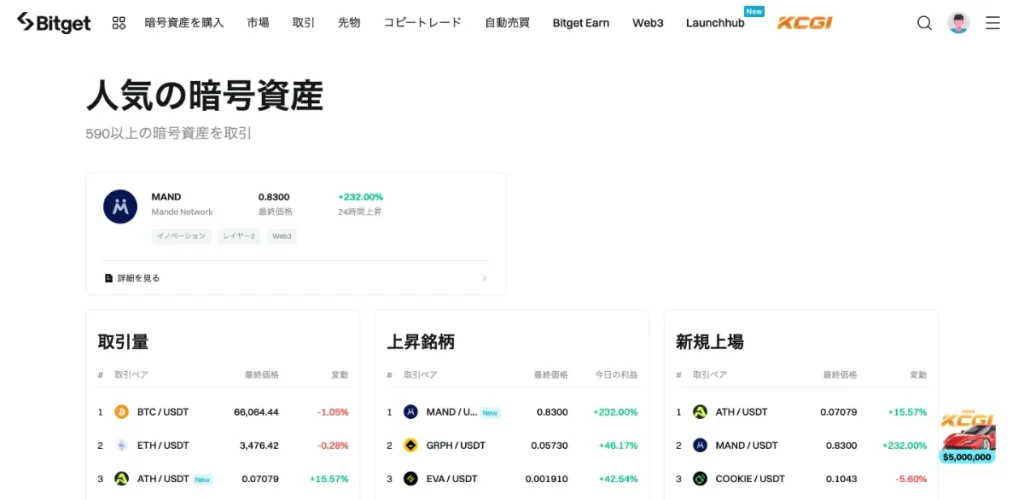Screen dimensions: 1024x500
Task: Open the 自動売買 menu
Action: [x=507, y=23]
